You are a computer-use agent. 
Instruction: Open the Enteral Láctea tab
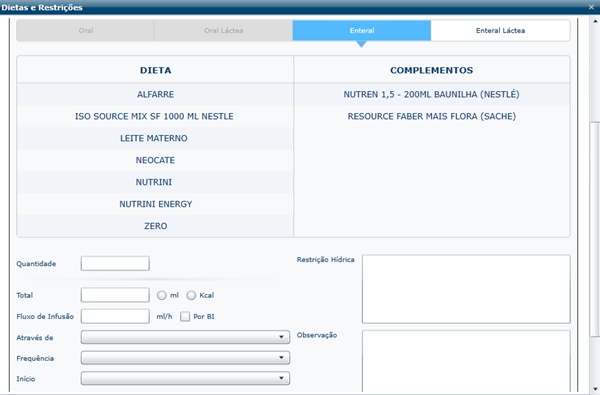tap(500, 31)
